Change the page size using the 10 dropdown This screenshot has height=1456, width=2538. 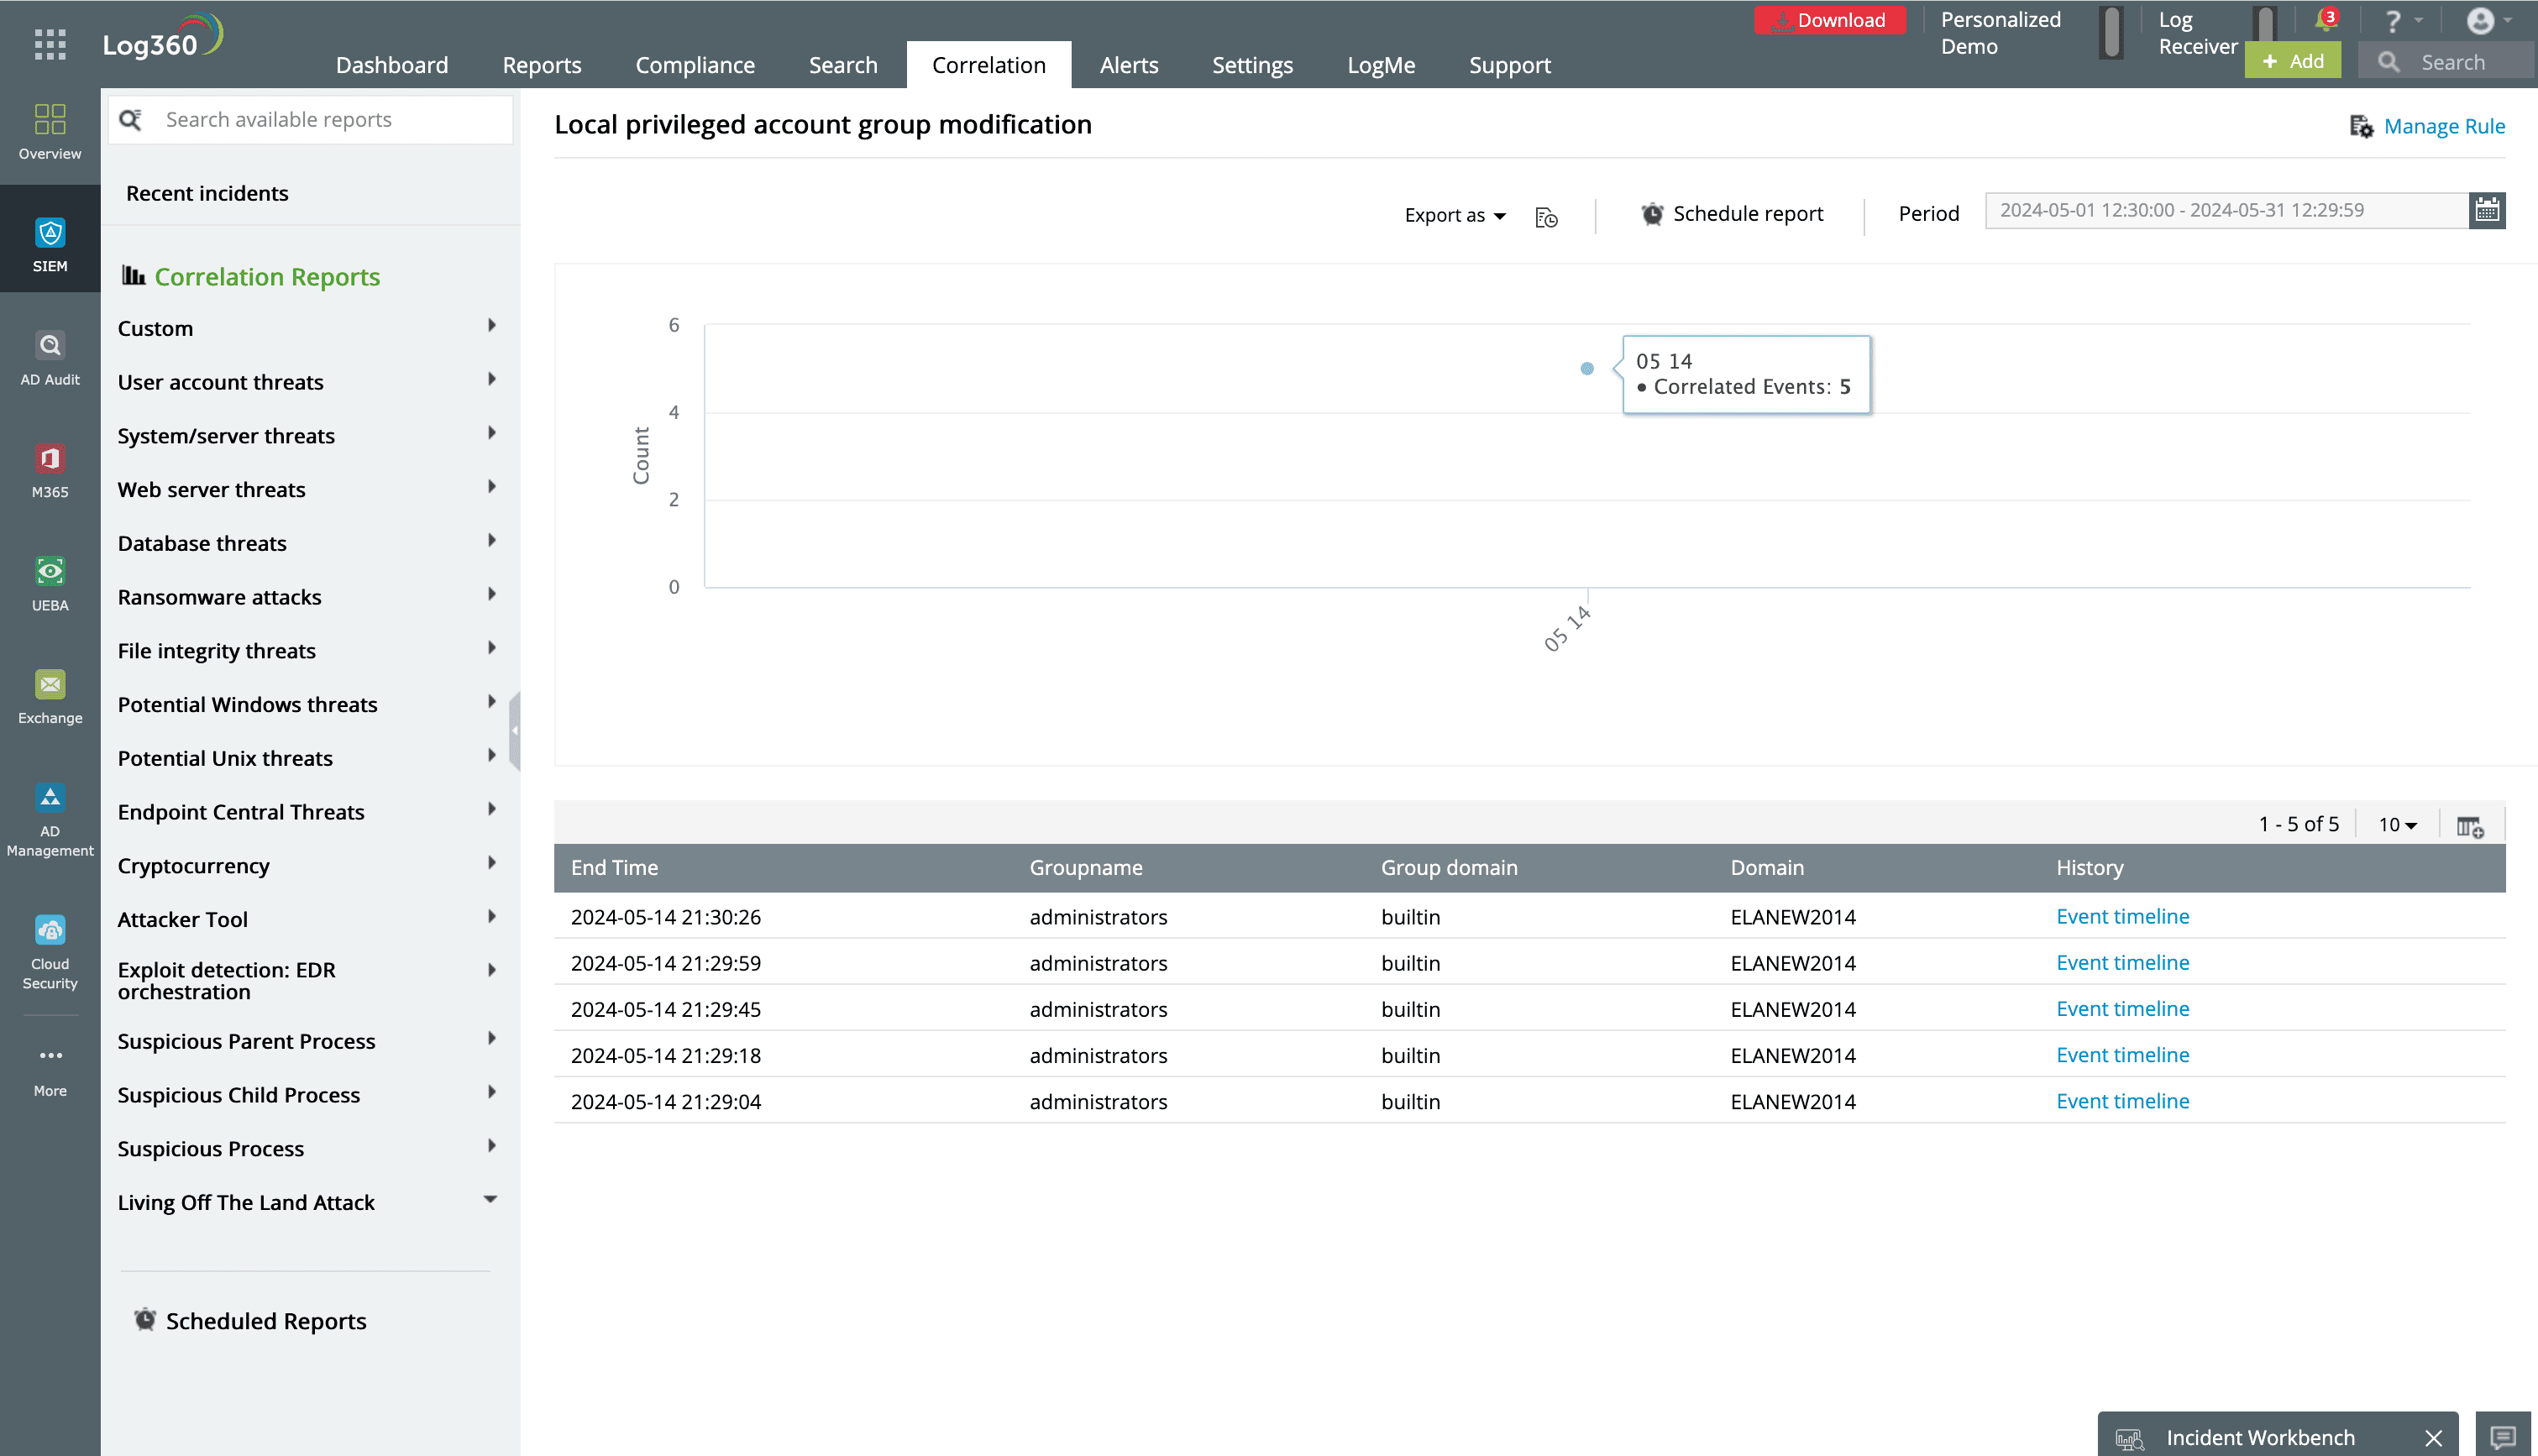2396,824
